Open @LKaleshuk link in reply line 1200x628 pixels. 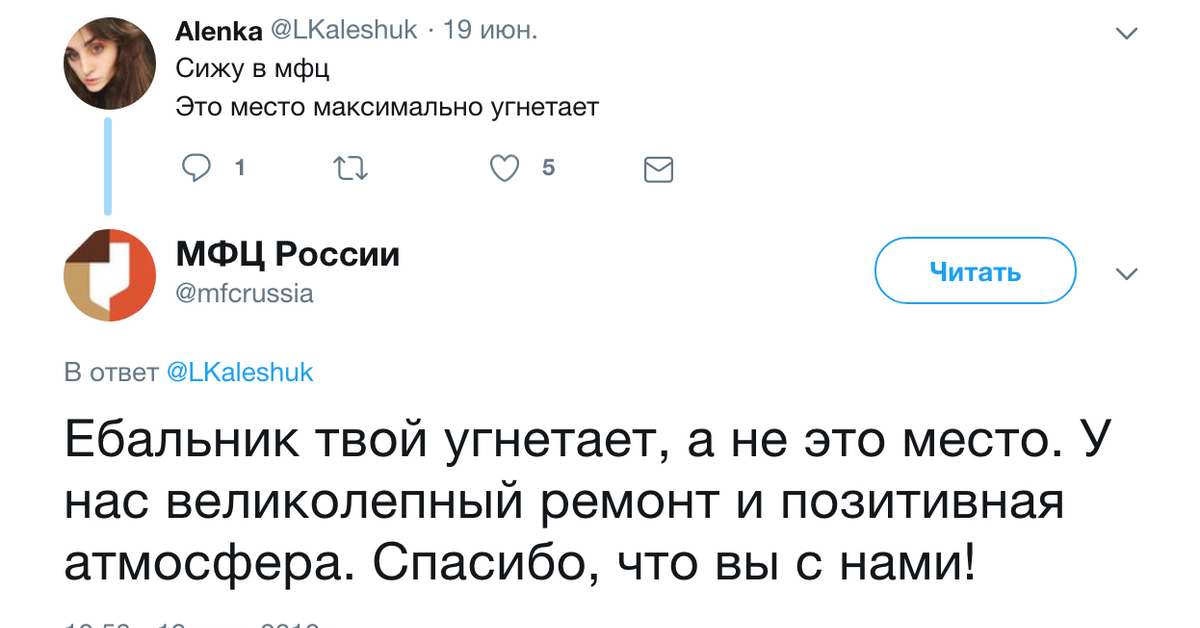[x=238, y=373]
